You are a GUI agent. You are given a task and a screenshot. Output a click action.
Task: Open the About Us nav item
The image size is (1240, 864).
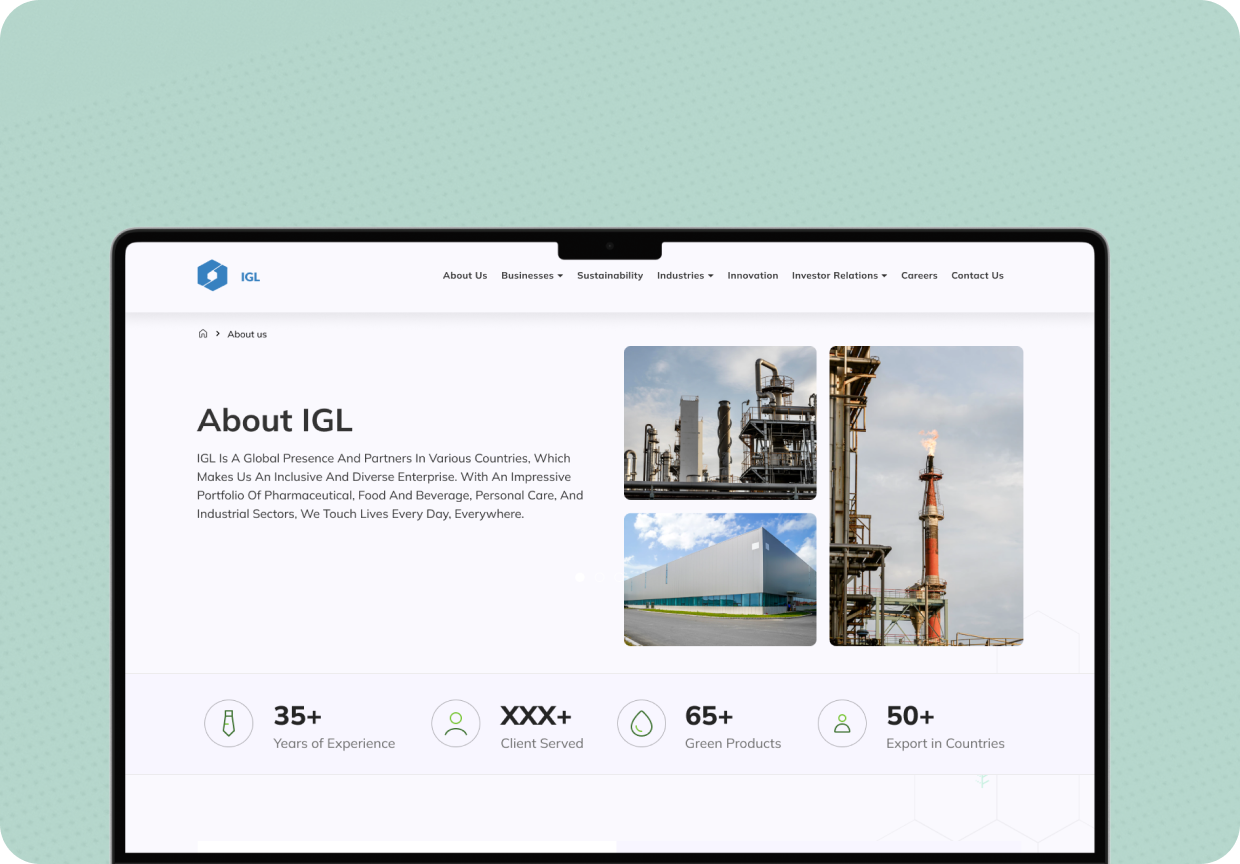click(x=465, y=276)
